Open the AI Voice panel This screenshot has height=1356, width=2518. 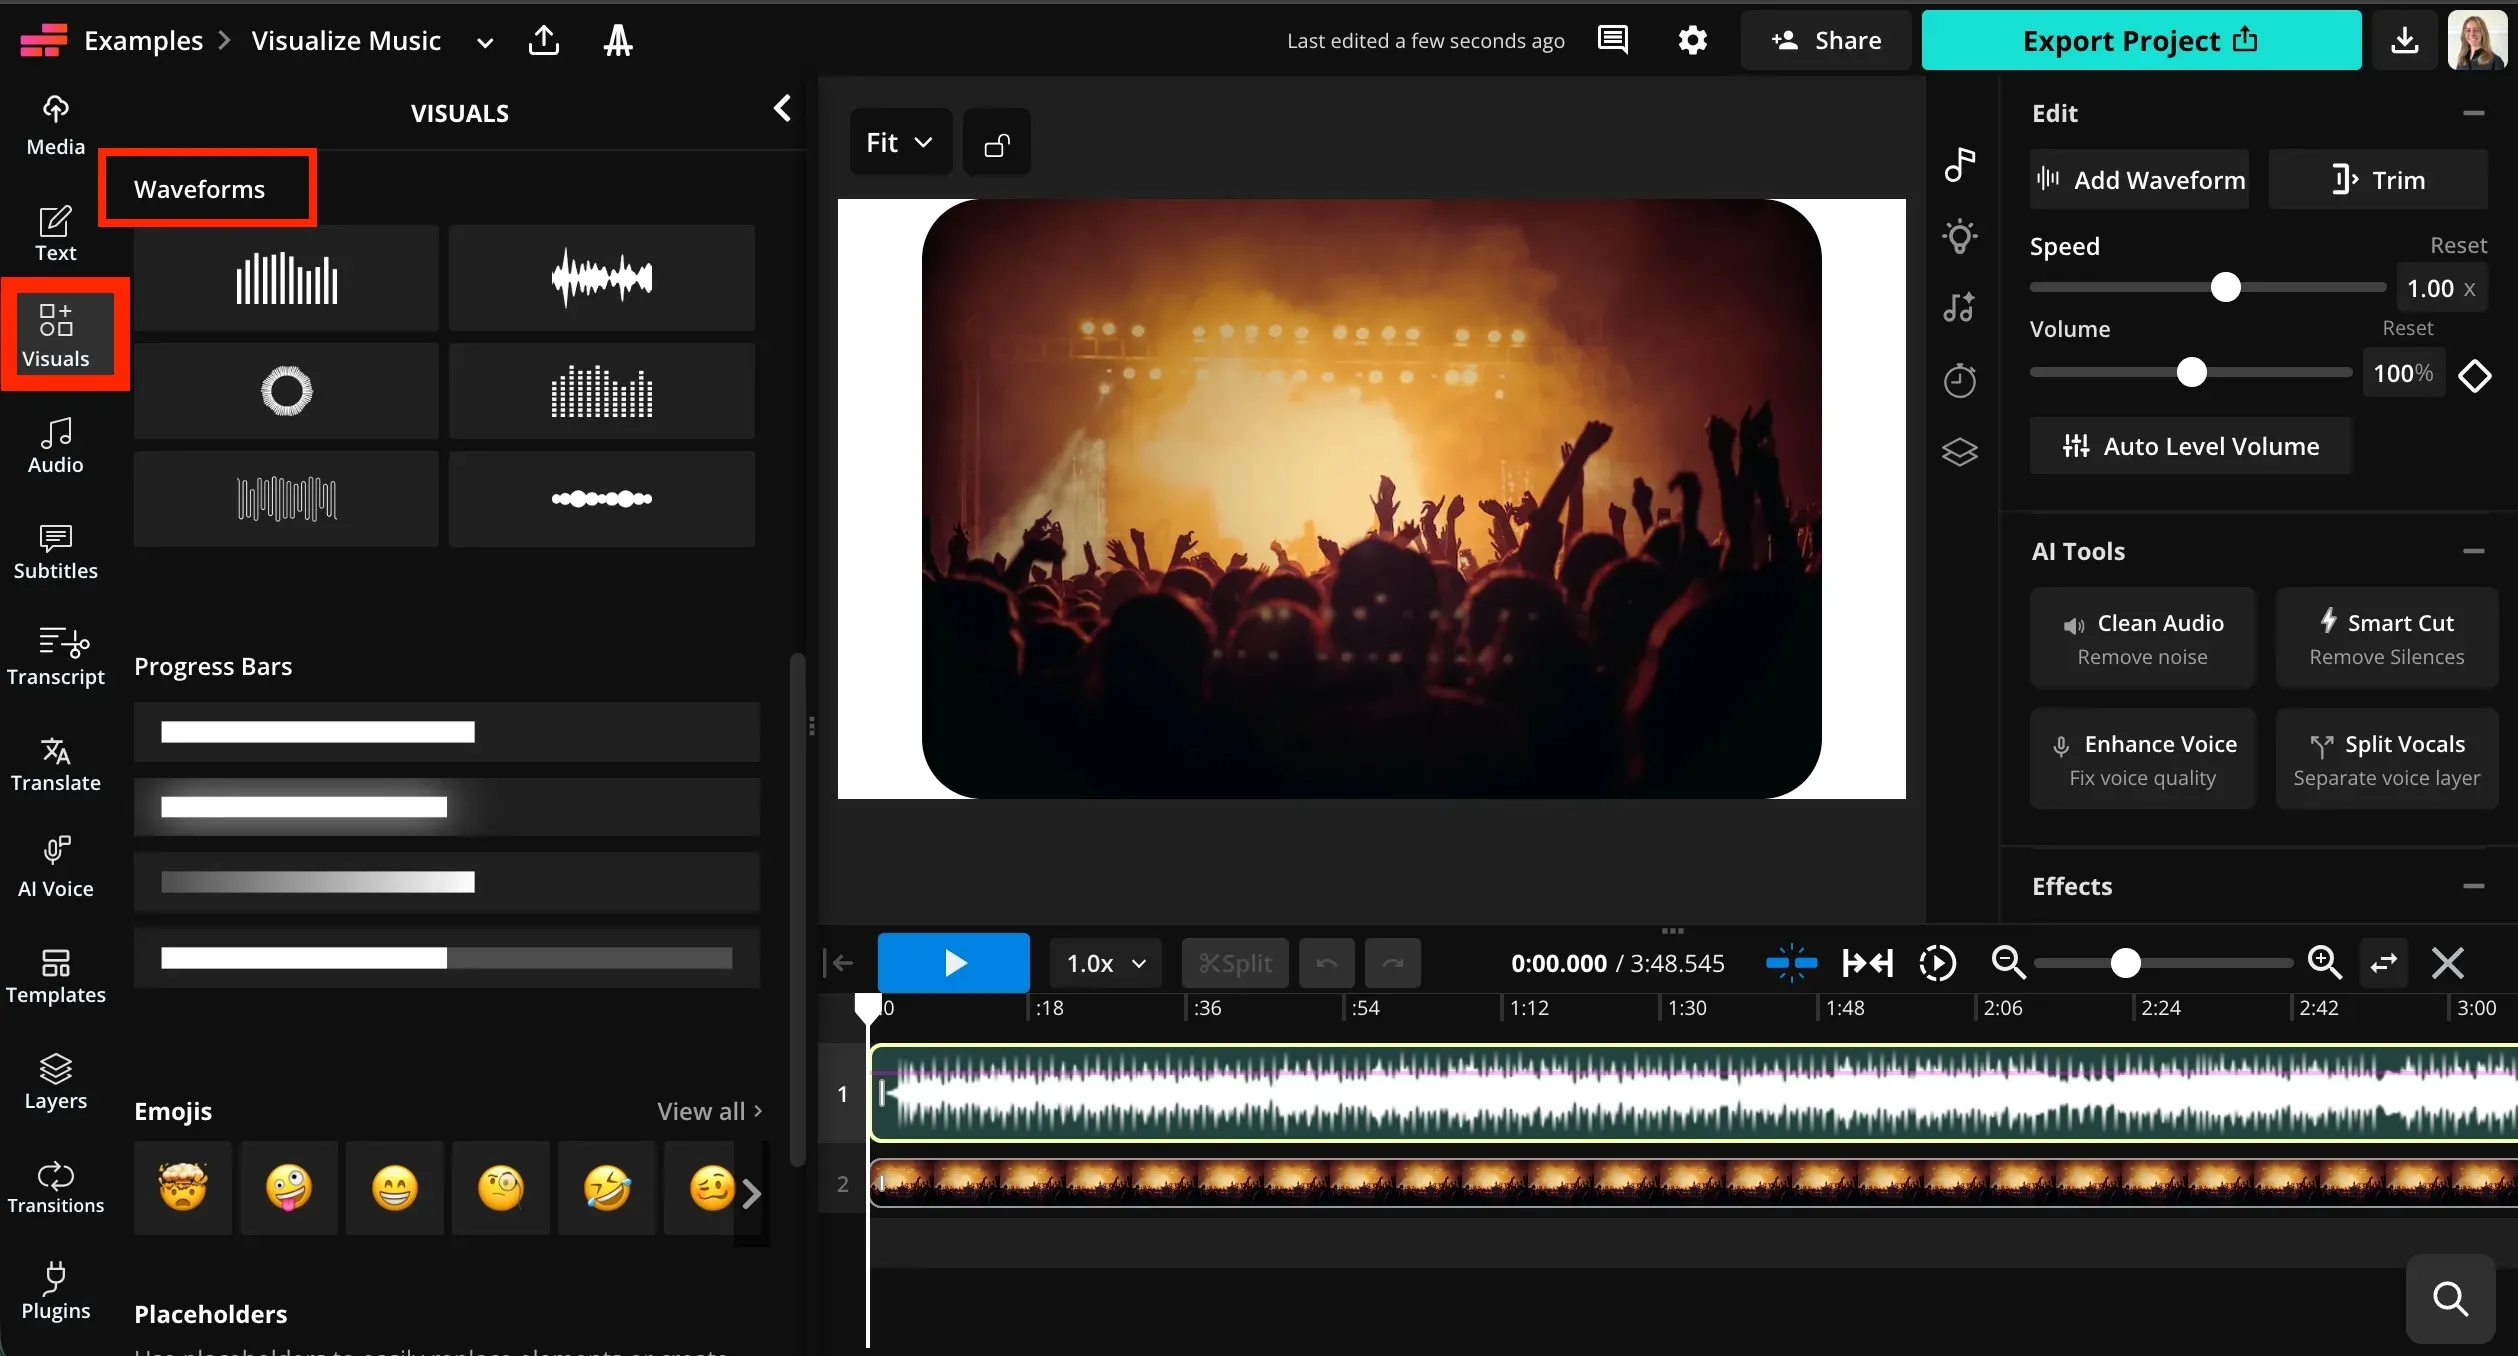(x=55, y=863)
